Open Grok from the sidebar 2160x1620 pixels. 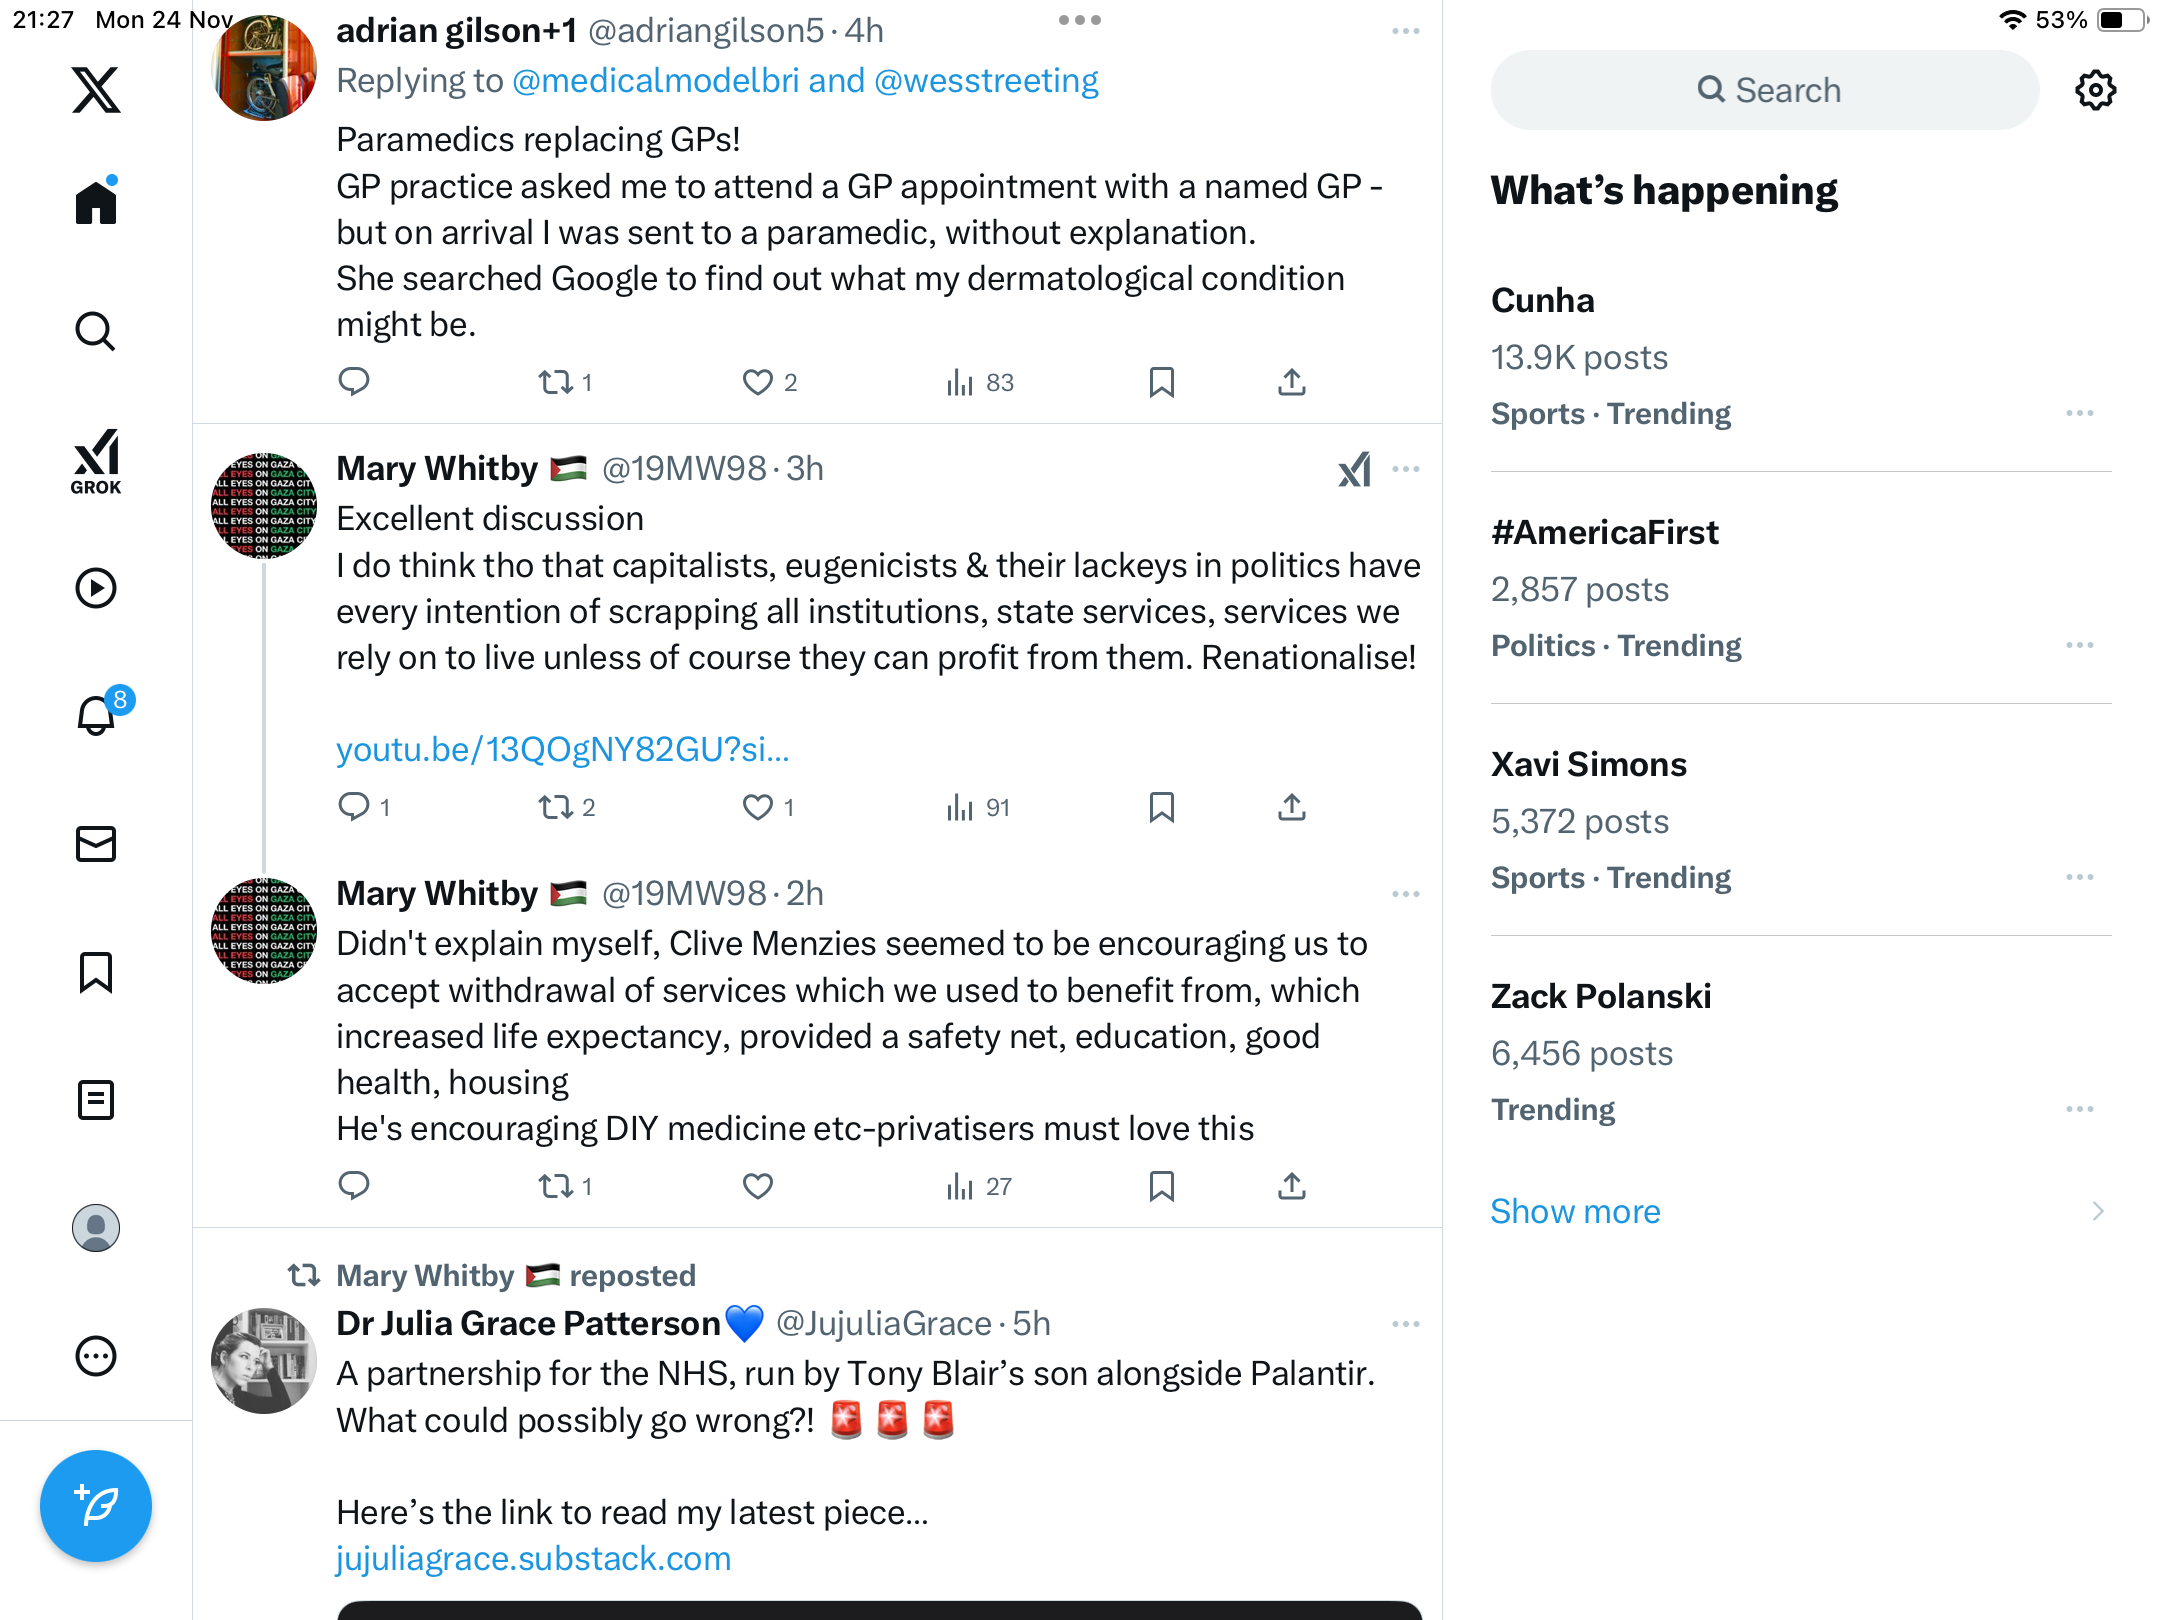(x=96, y=461)
